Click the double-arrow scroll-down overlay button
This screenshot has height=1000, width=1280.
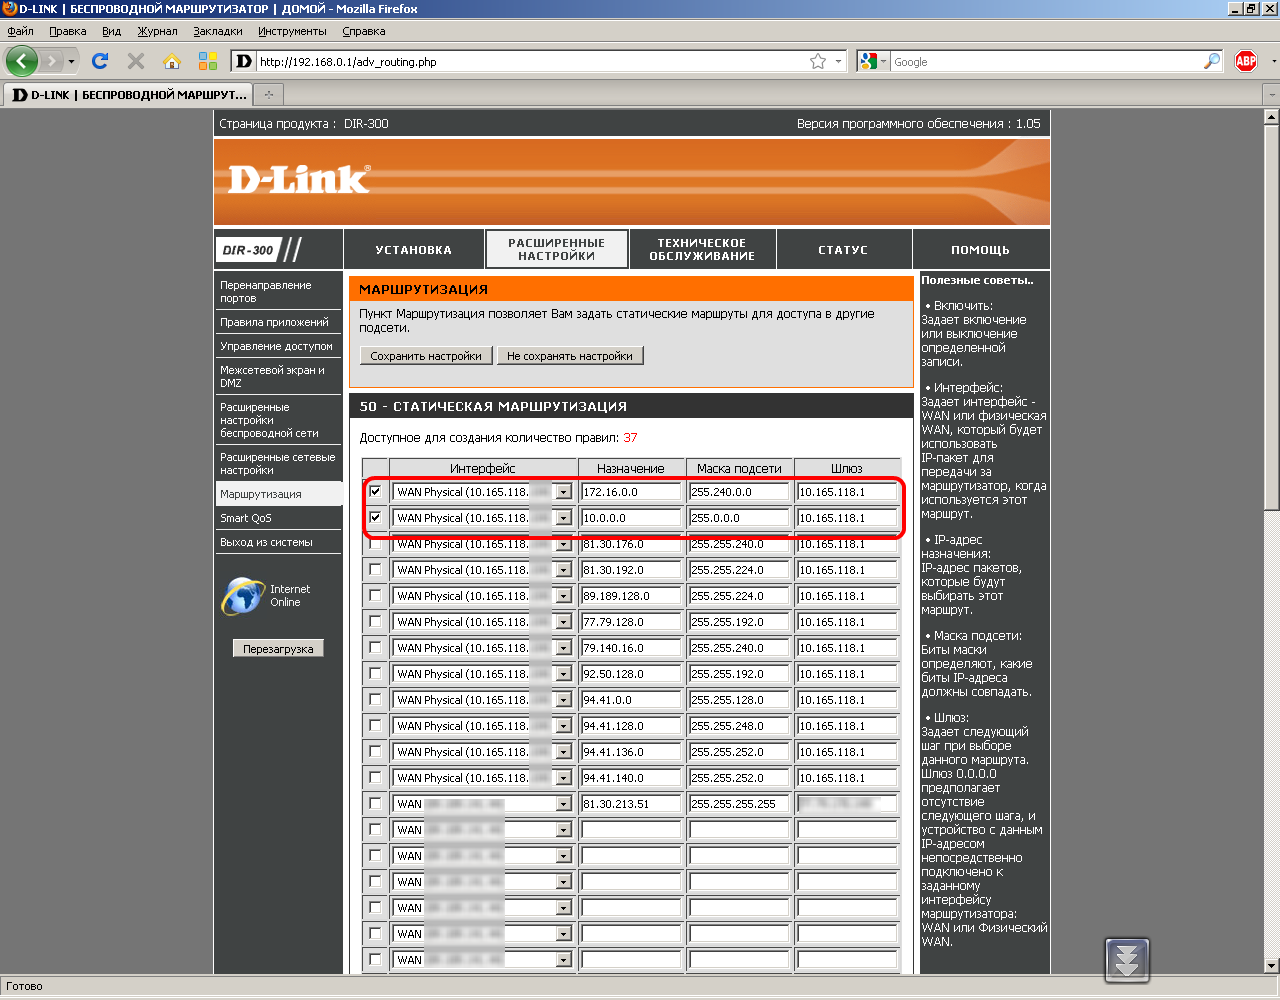click(x=1127, y=961)
